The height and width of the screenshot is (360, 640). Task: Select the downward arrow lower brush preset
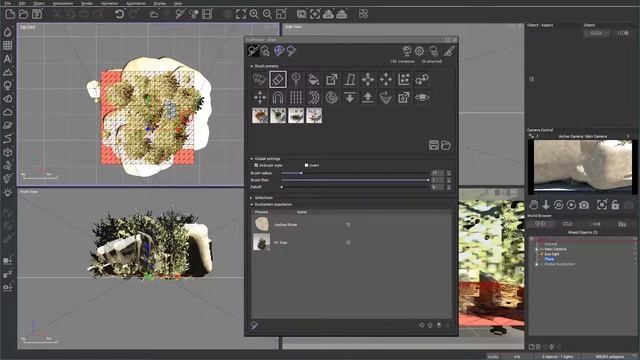click(350, 98)
